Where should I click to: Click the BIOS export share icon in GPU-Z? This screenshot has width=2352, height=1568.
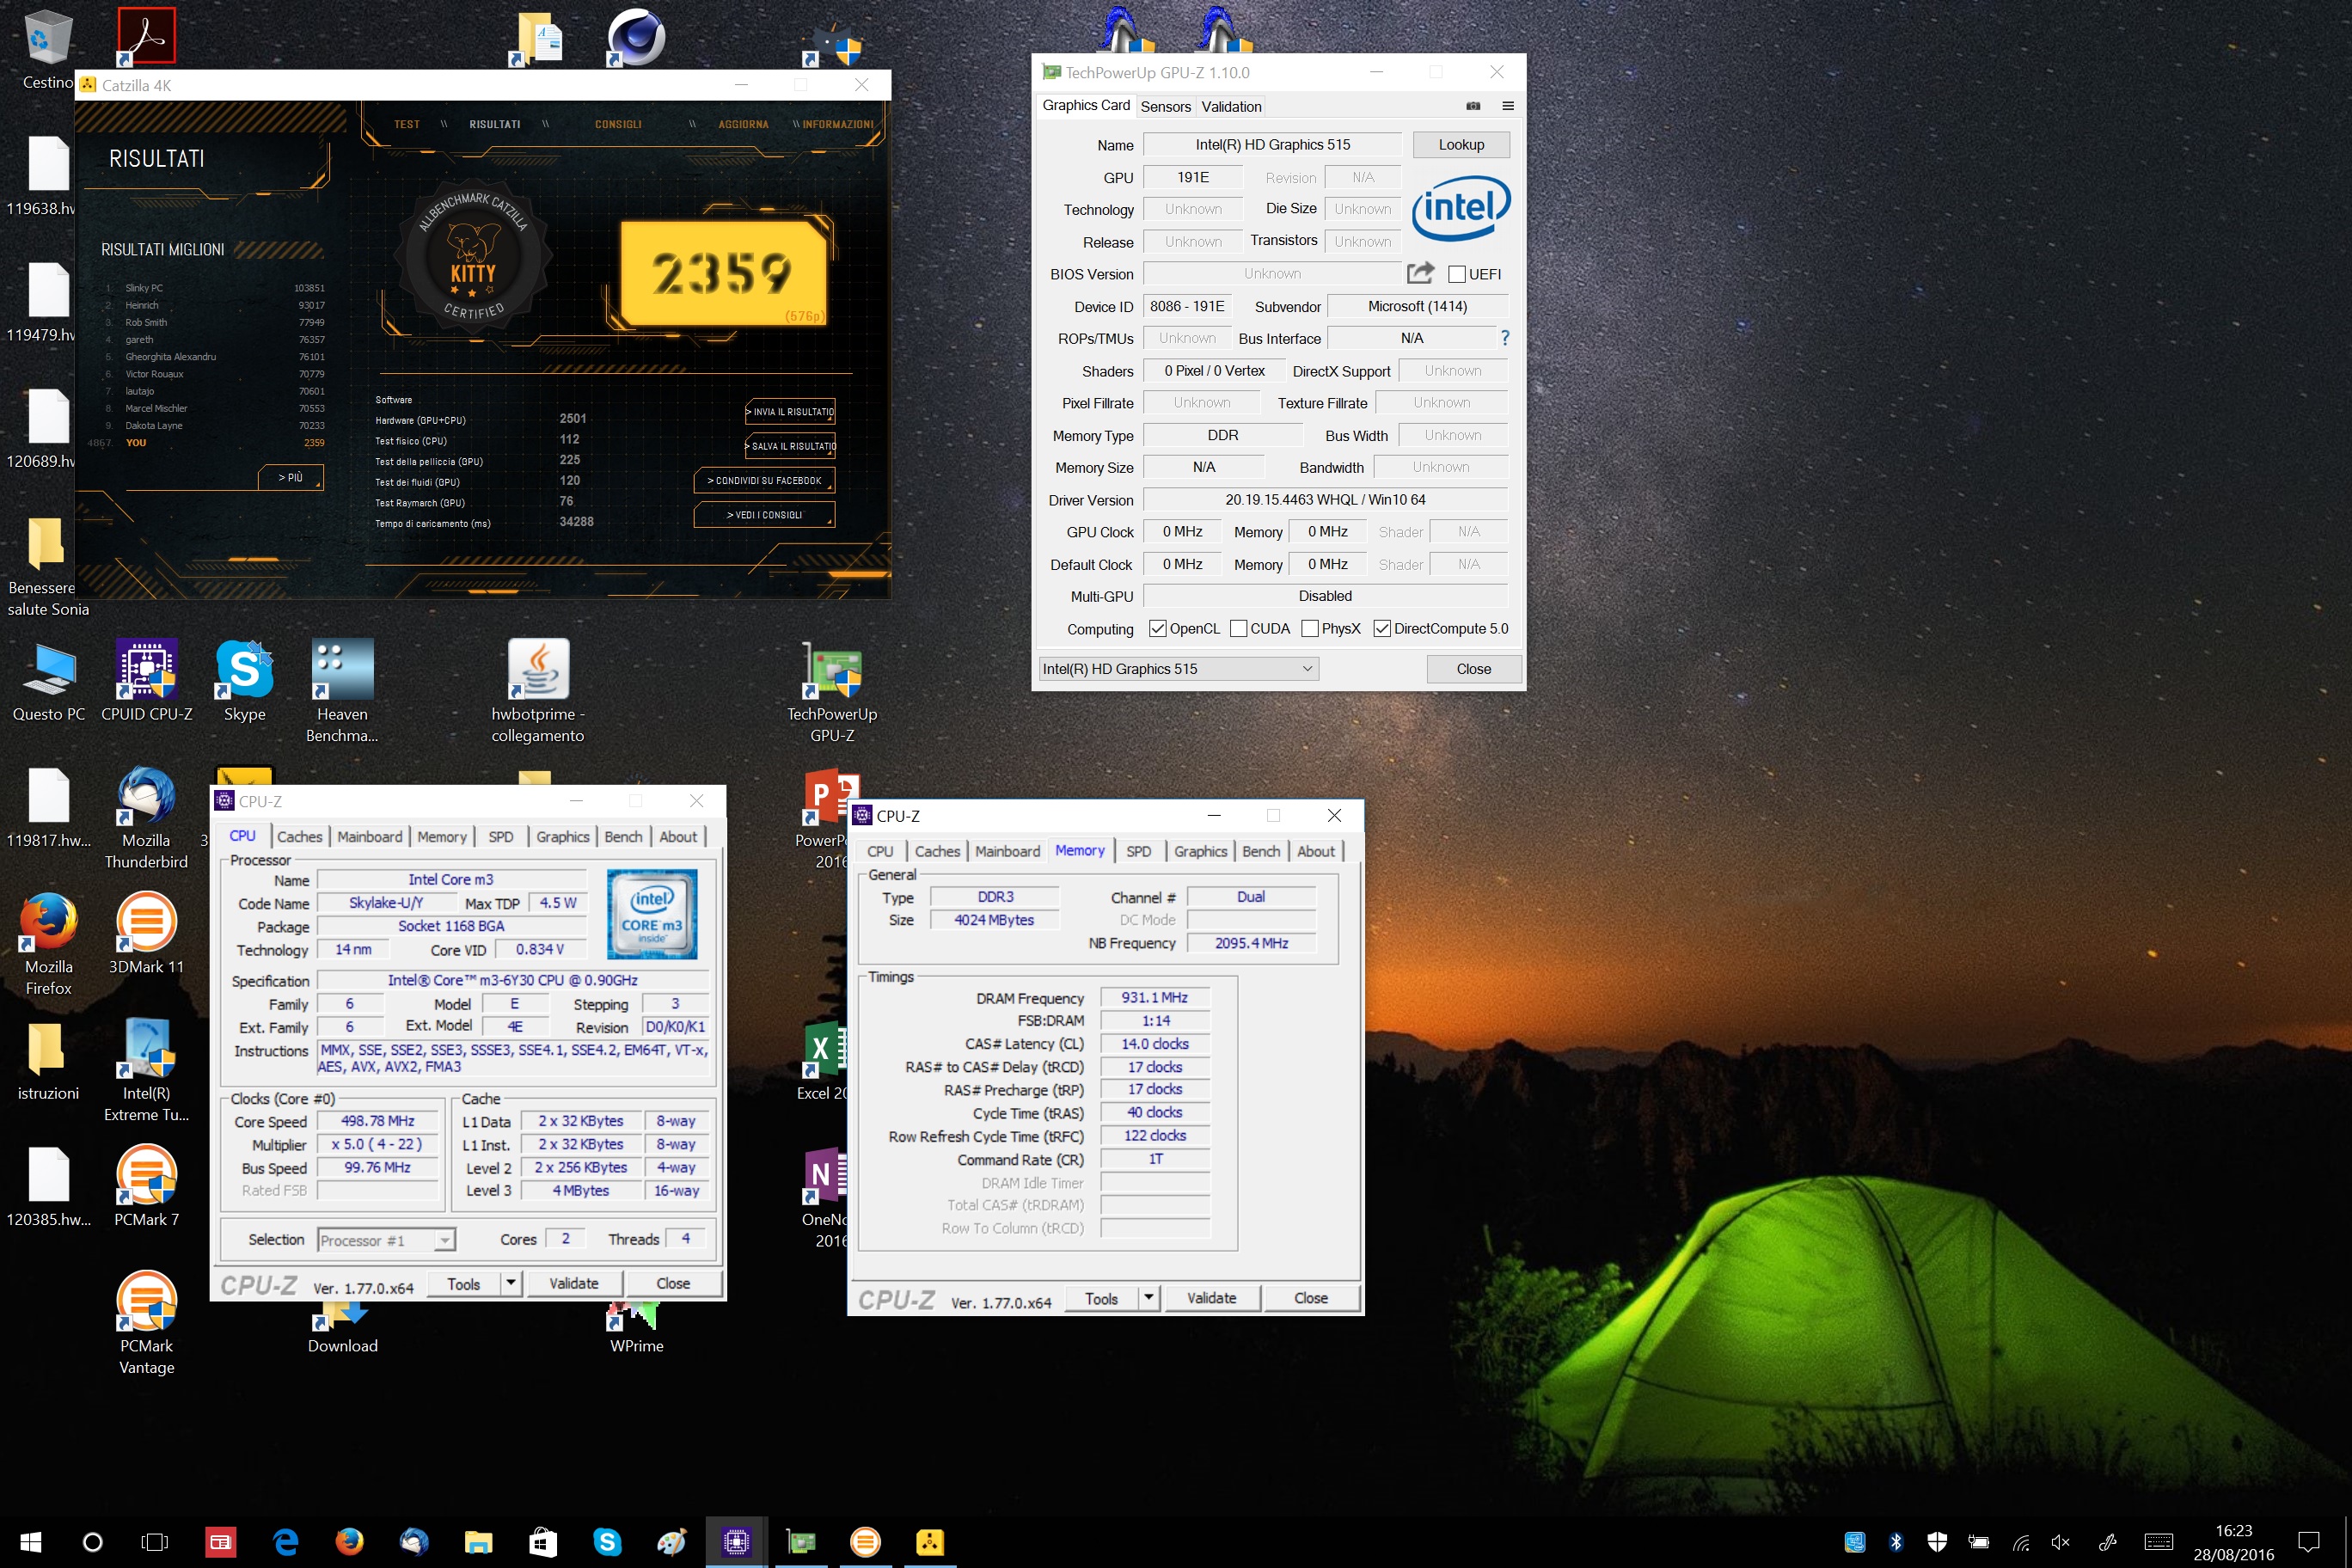tap(1420, 273)
